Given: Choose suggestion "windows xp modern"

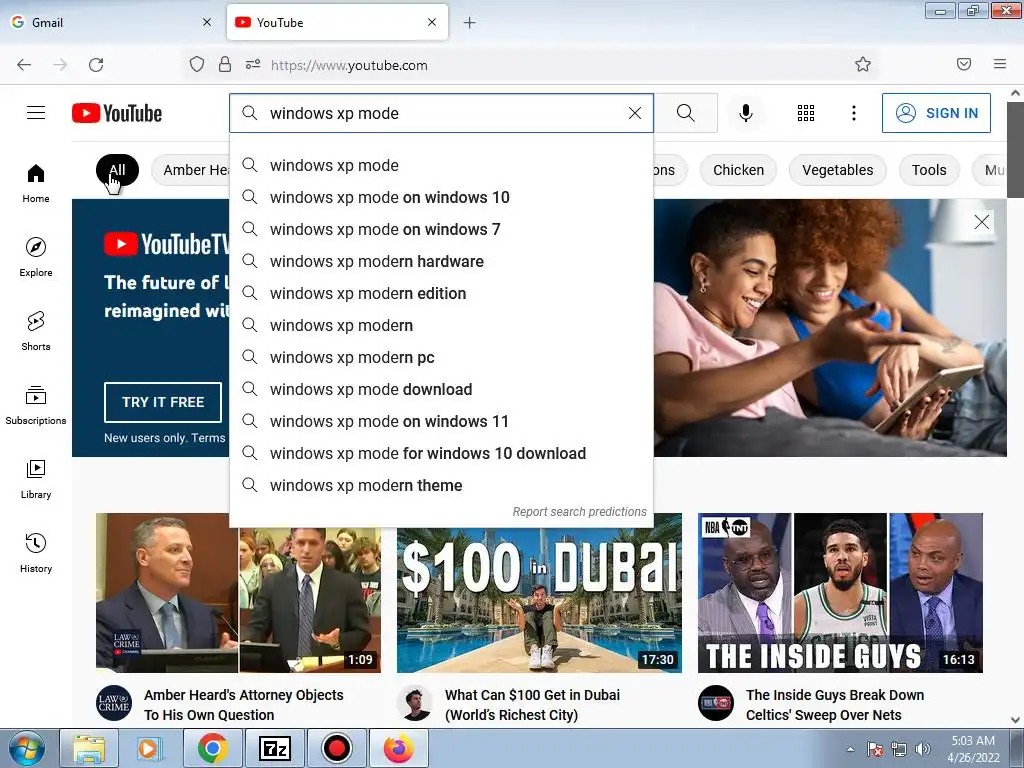Looking at the screenshot, I should click(441, 325).
